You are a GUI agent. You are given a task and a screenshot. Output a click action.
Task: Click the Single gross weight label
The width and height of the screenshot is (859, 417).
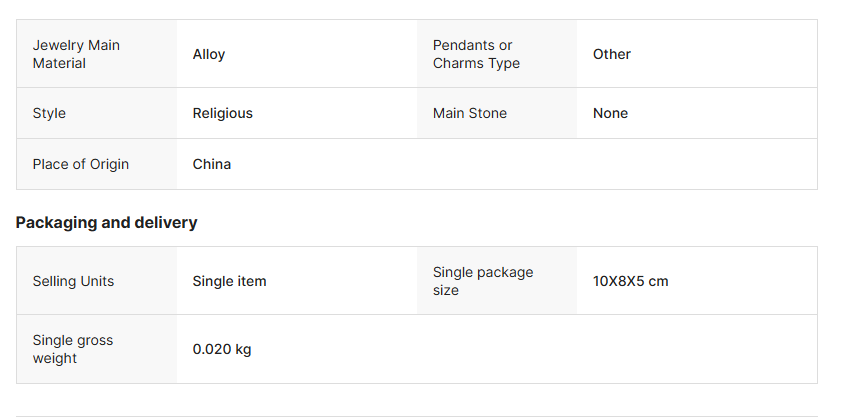(x=72, y=349)
